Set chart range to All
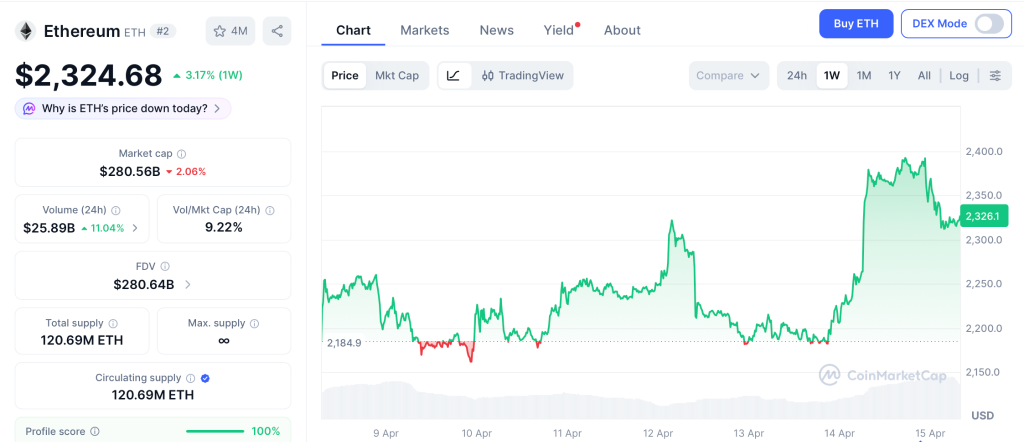 tap(924, 76)
